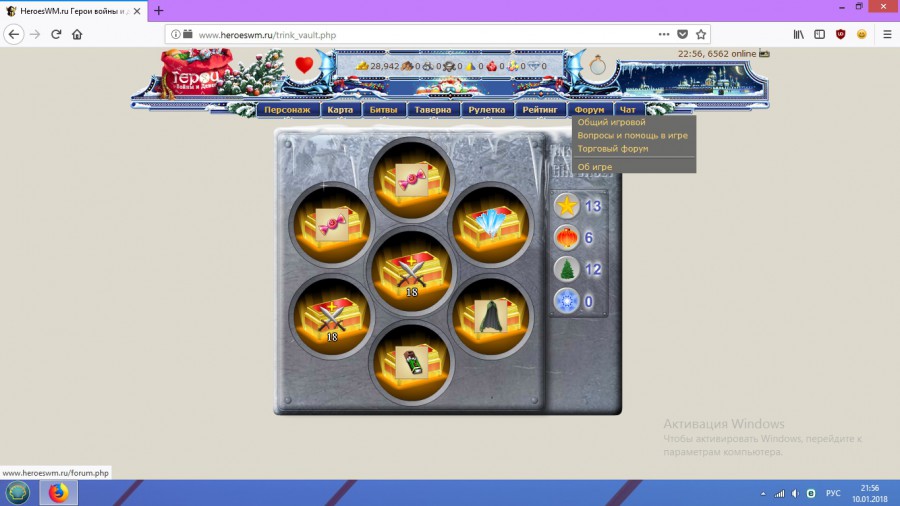Switch input language РУС
The image size is (900, 506).
tap(833, 493)
